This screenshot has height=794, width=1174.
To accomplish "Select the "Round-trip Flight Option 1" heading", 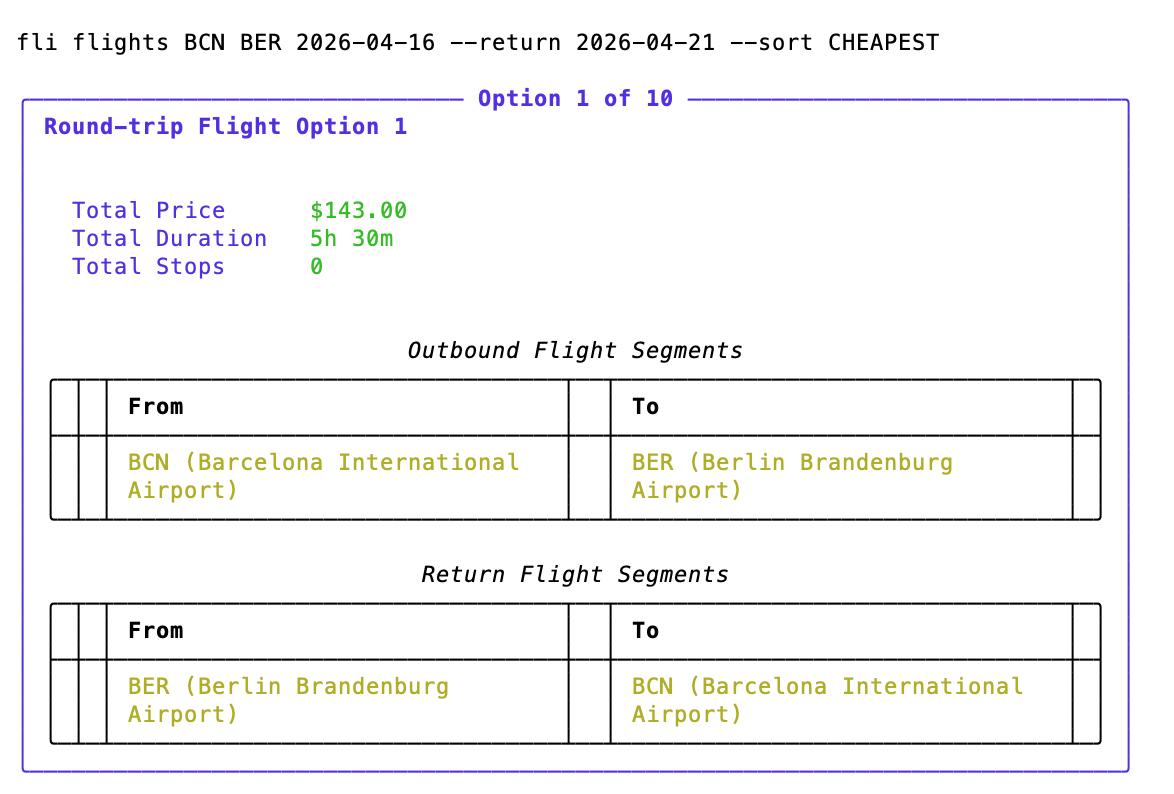I will pyautogui.click(x=225, y=126).
